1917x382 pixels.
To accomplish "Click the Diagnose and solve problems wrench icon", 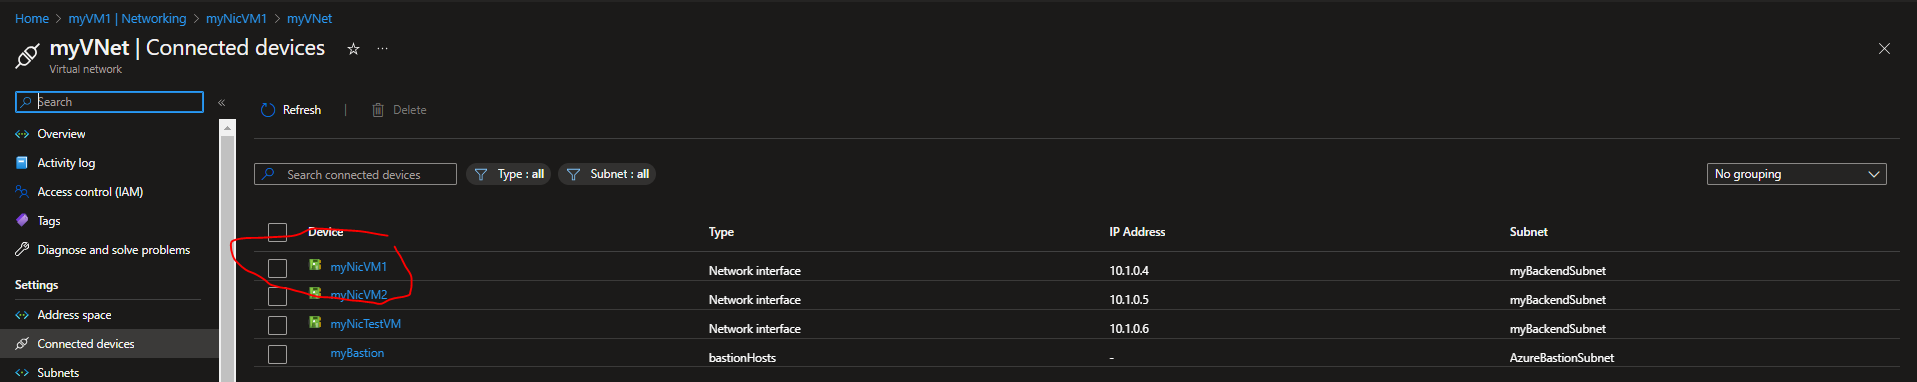I will point(22,249).
